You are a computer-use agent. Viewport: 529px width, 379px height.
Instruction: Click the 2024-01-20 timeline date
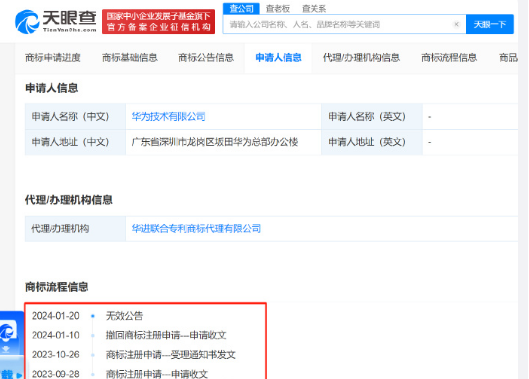(56, 316)
